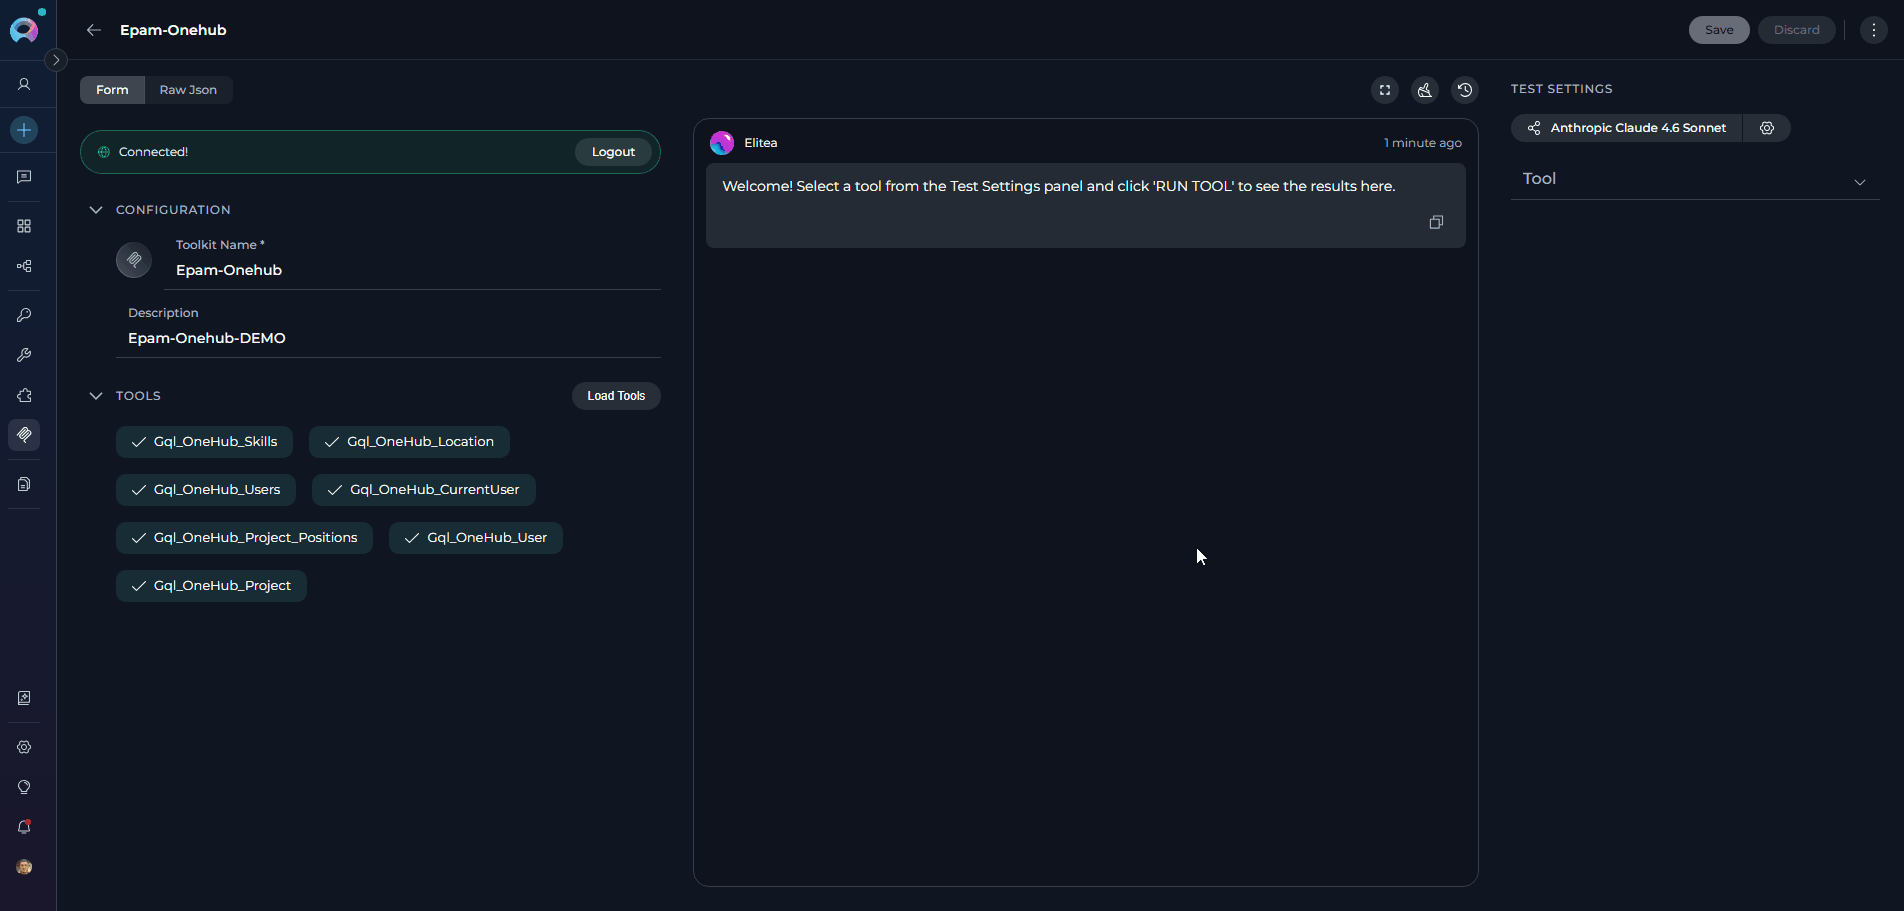
Task: Open settings gear in left sidebar
Action: pos(24,747)
